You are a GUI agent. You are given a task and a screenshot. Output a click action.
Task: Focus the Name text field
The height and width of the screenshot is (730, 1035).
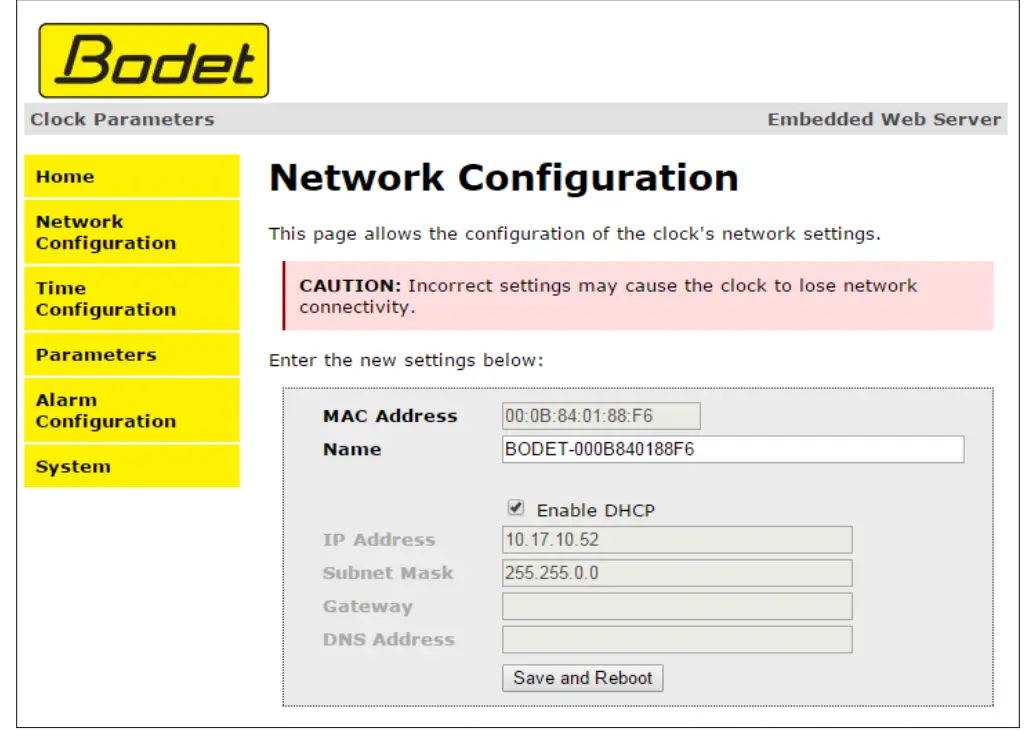[x=733, y=450]
